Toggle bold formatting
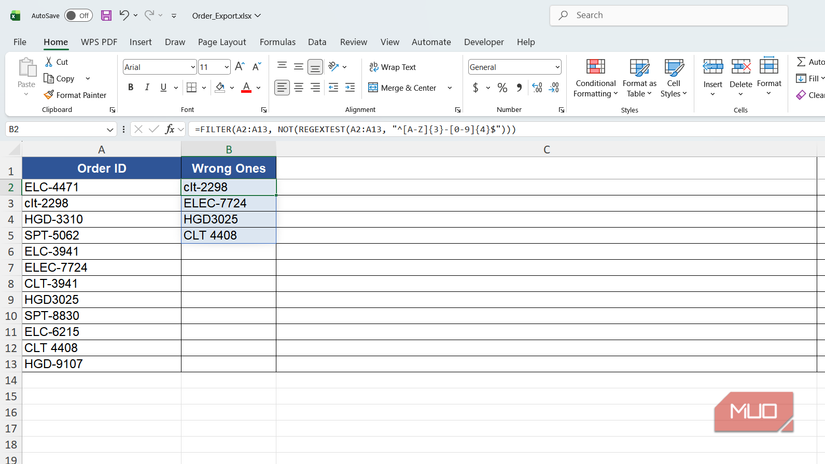Screen dimensions: 825x464 130,87
